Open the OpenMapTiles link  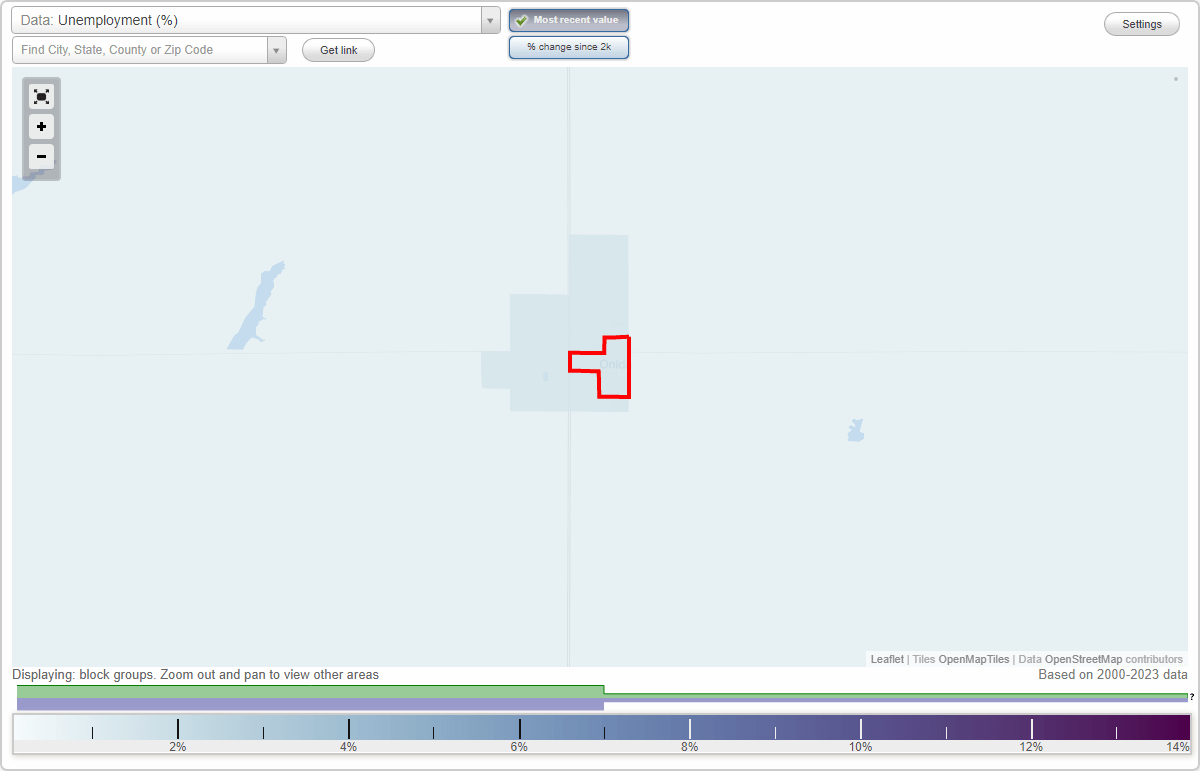973,659
